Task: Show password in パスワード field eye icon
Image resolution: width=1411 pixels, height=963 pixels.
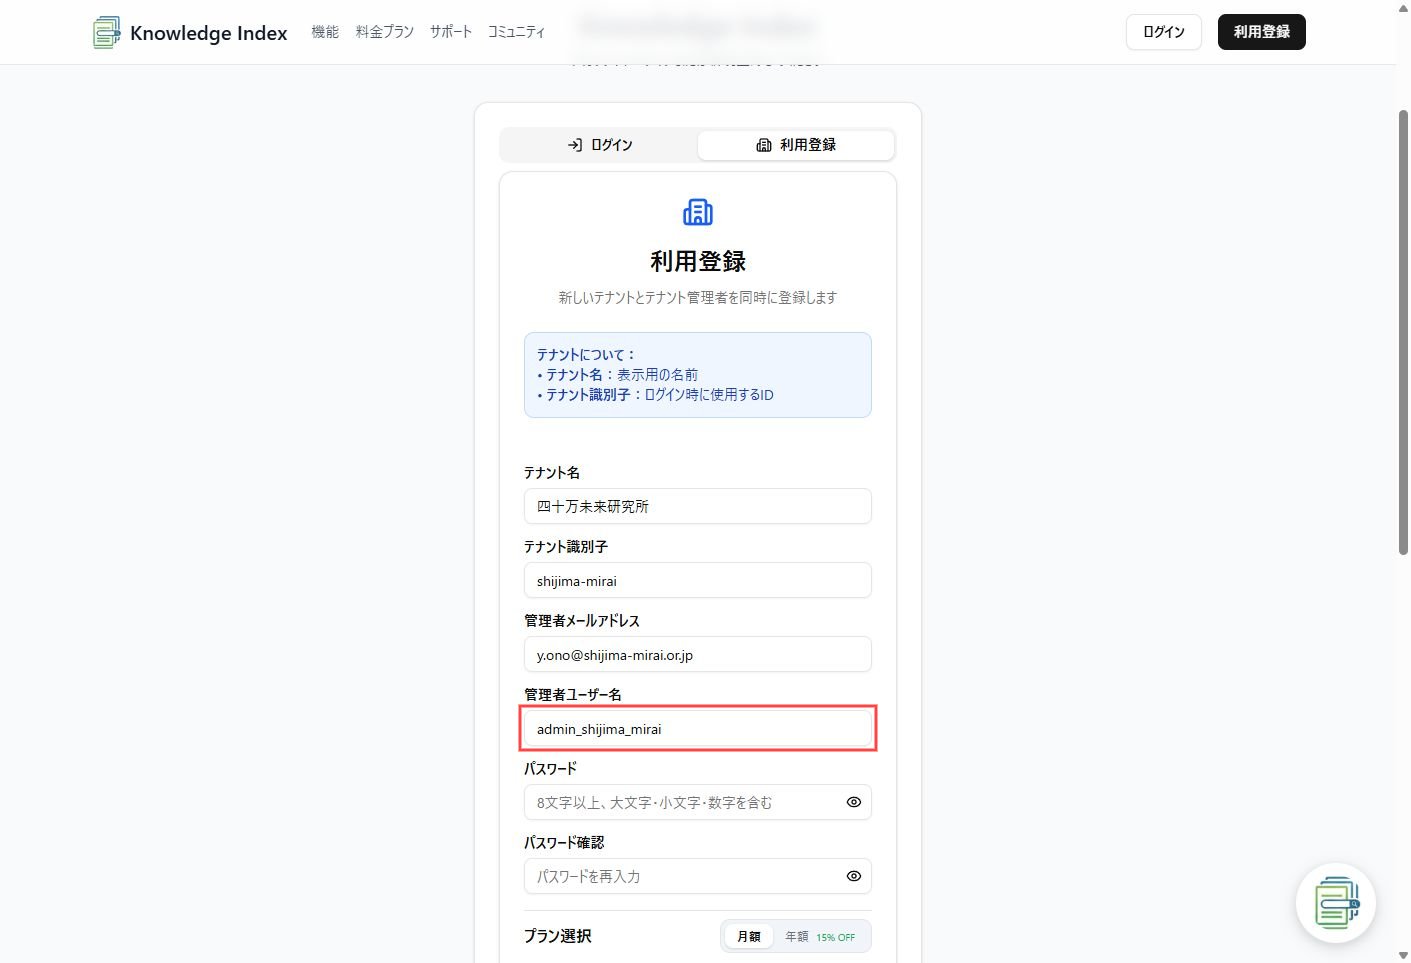Action: 854,802
